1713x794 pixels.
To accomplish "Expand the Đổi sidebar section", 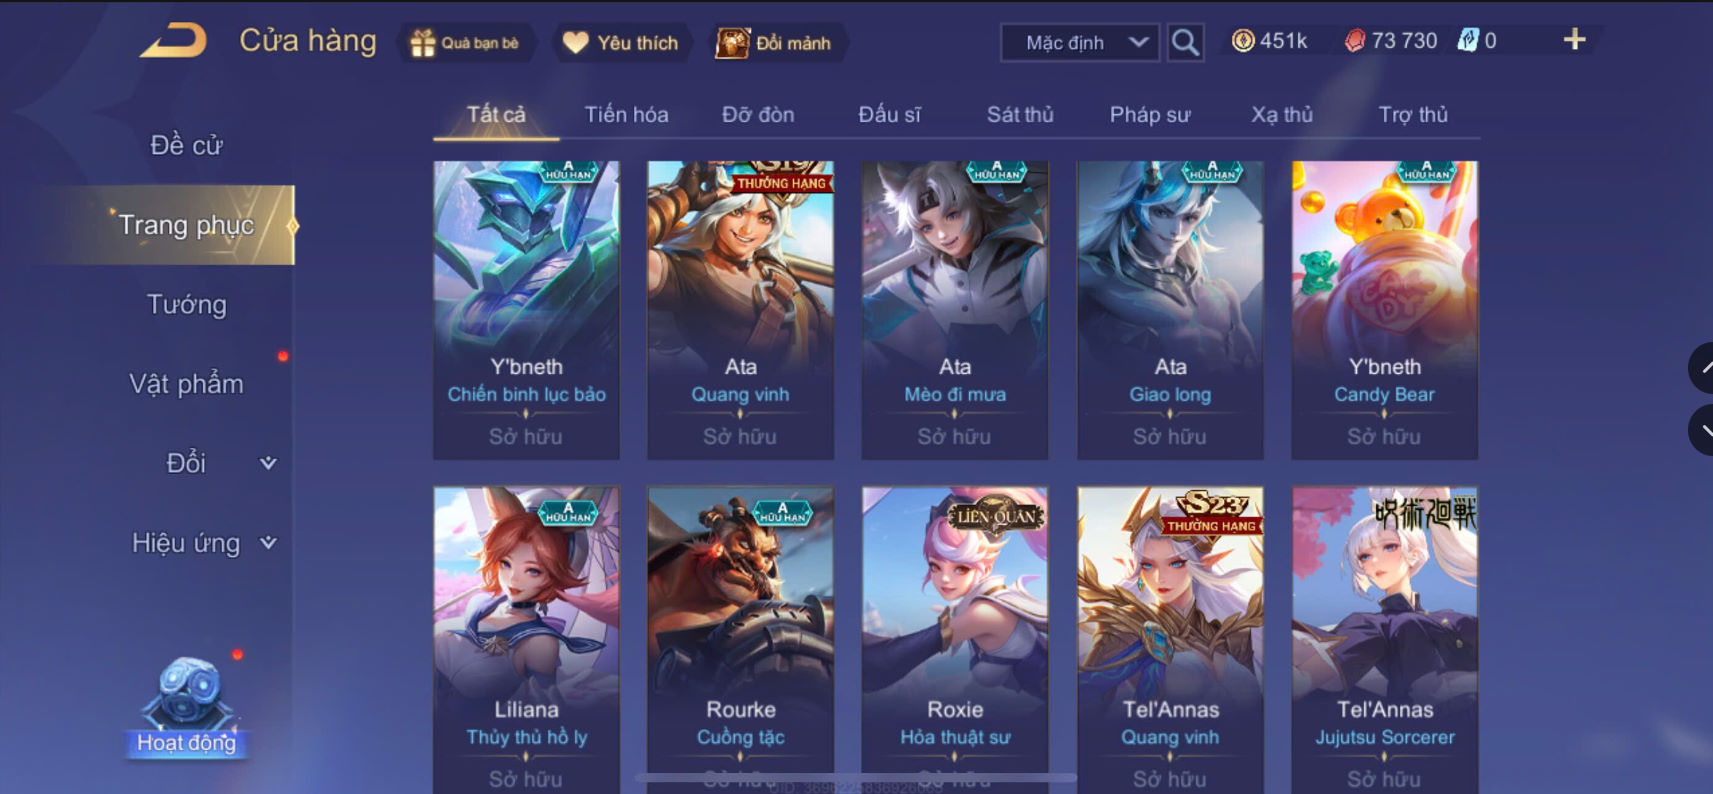I will tap(220, 463).
